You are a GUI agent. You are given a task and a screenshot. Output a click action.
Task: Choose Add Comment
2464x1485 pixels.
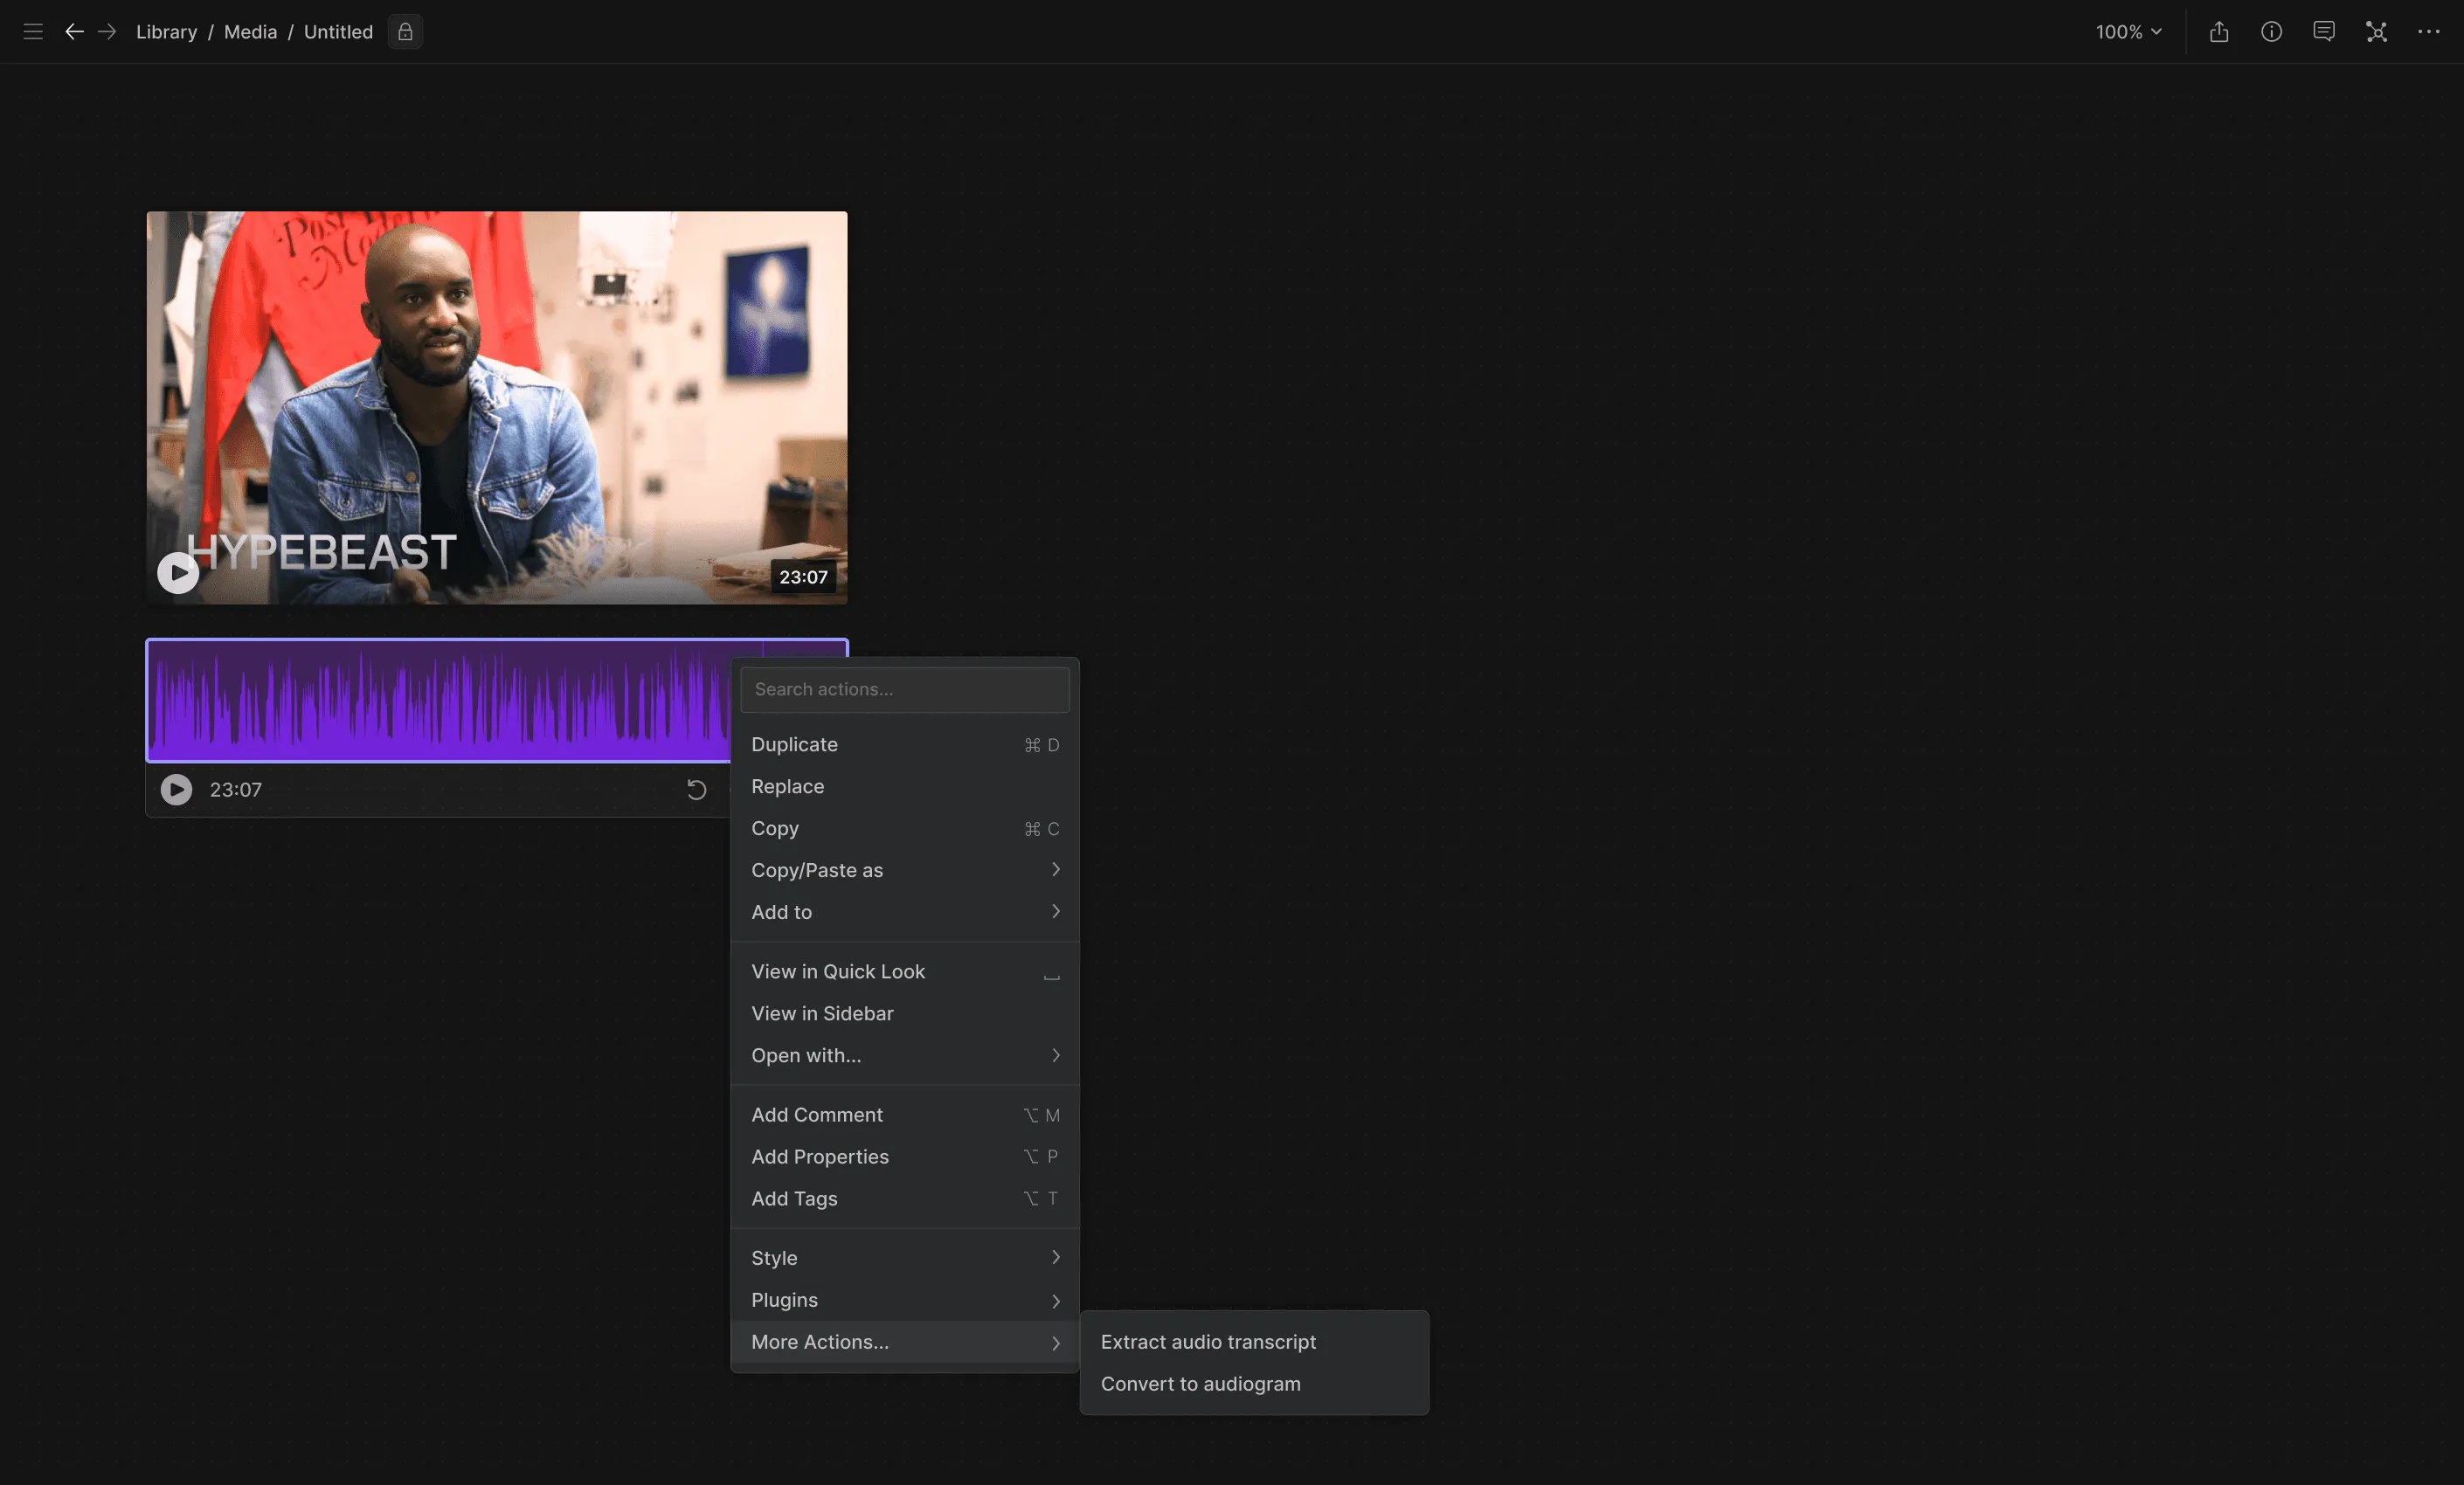904,1115
